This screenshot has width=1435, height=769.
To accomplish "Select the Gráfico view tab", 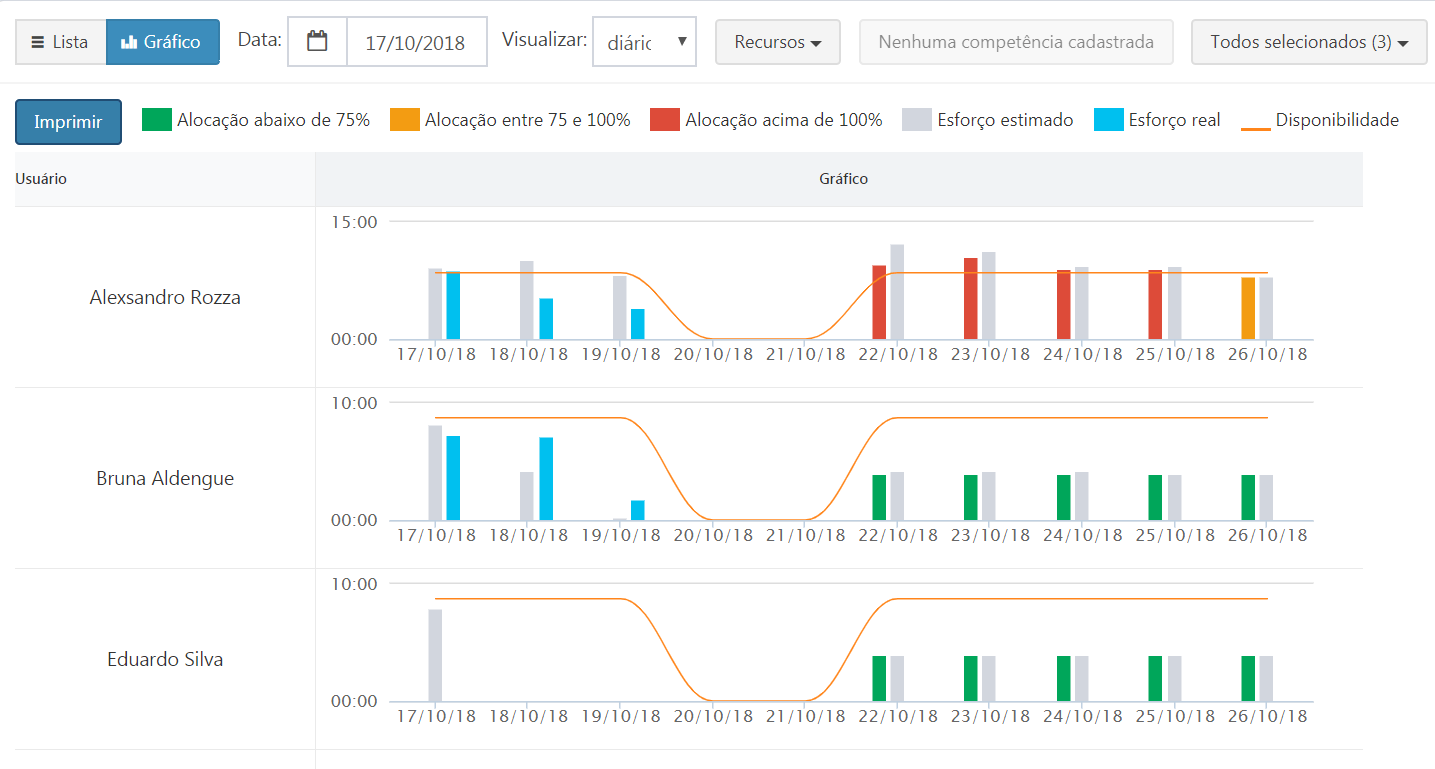I will [162, 42].
